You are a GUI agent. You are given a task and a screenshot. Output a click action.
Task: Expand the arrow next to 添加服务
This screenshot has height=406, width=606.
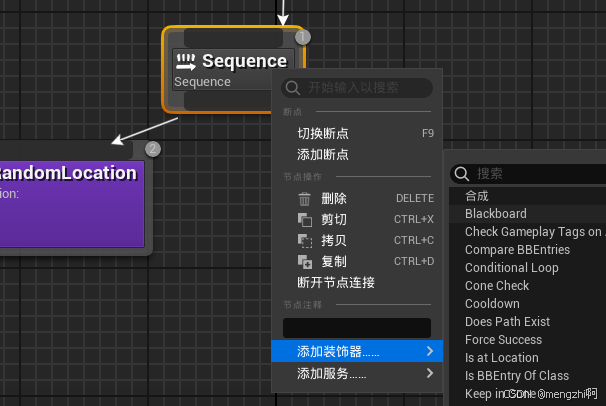point(430,373)
